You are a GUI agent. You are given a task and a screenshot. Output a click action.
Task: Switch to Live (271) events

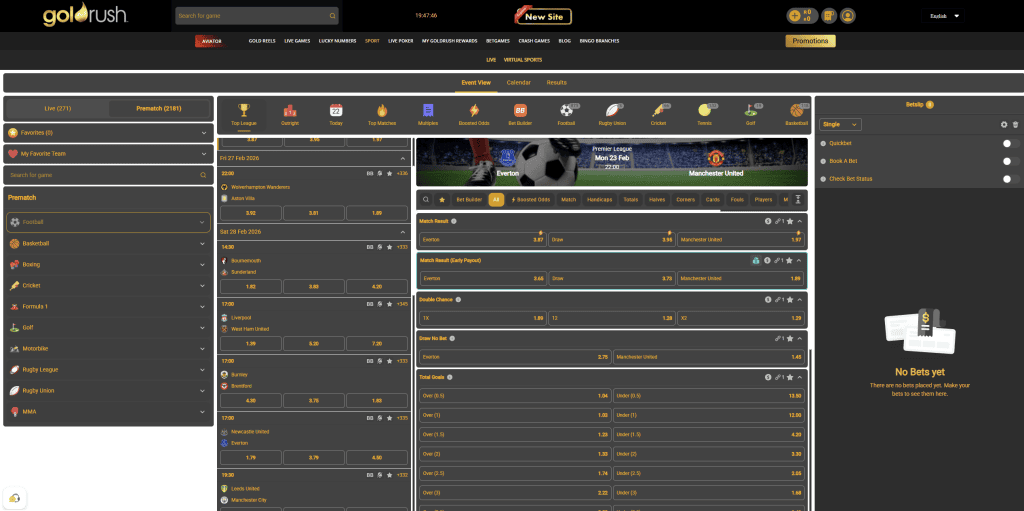coord(58,108)
